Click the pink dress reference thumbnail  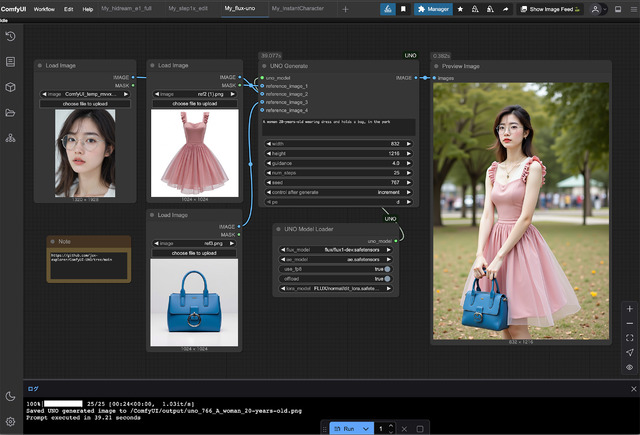pyautogui.click(x=195, y=153)
